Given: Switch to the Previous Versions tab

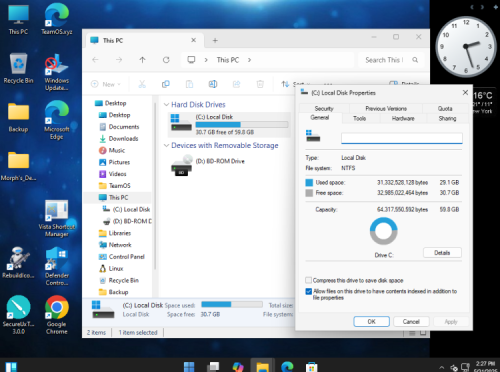Looking at the screenshot, I should [386, 108].
